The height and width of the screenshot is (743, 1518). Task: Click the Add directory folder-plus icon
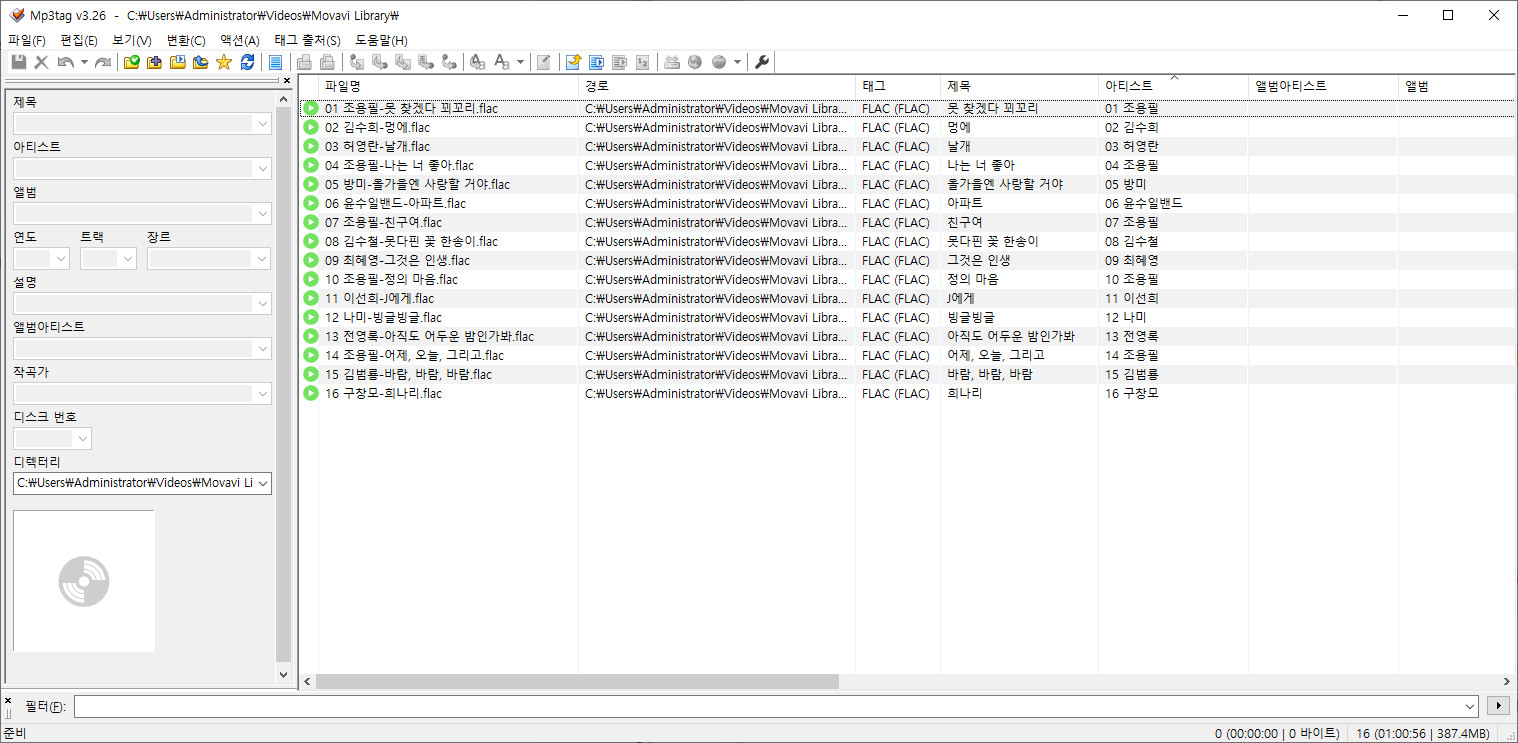pos(153,62)
